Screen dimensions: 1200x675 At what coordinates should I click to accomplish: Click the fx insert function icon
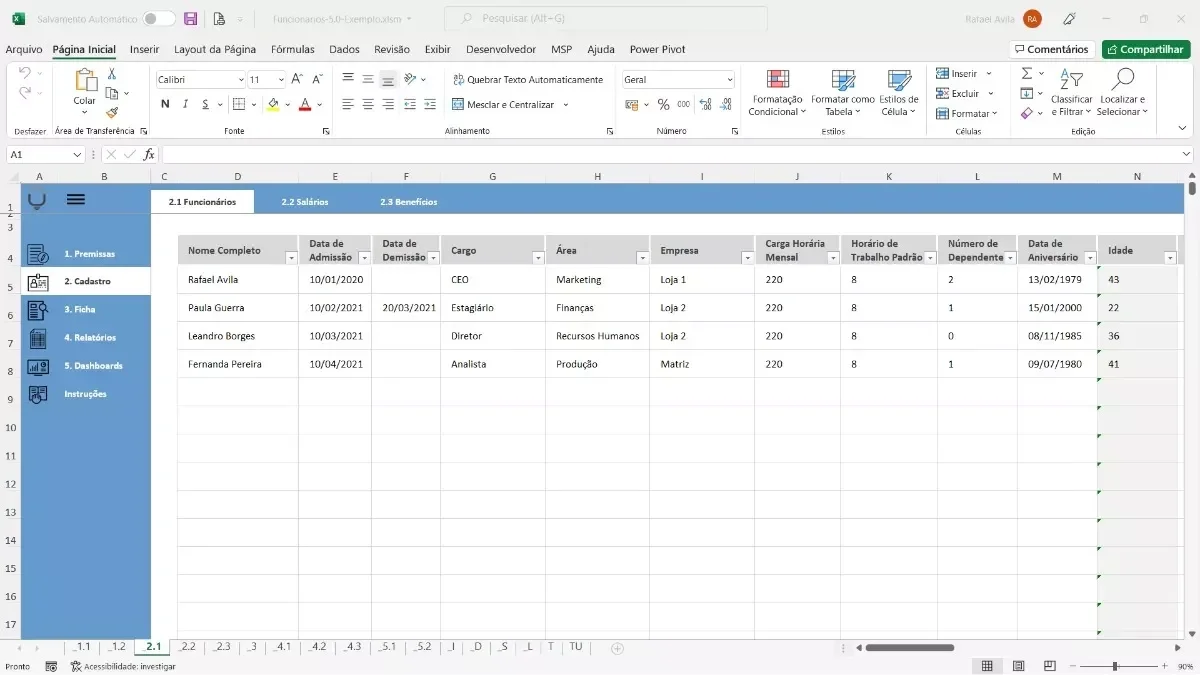click(x=149, y=154)
